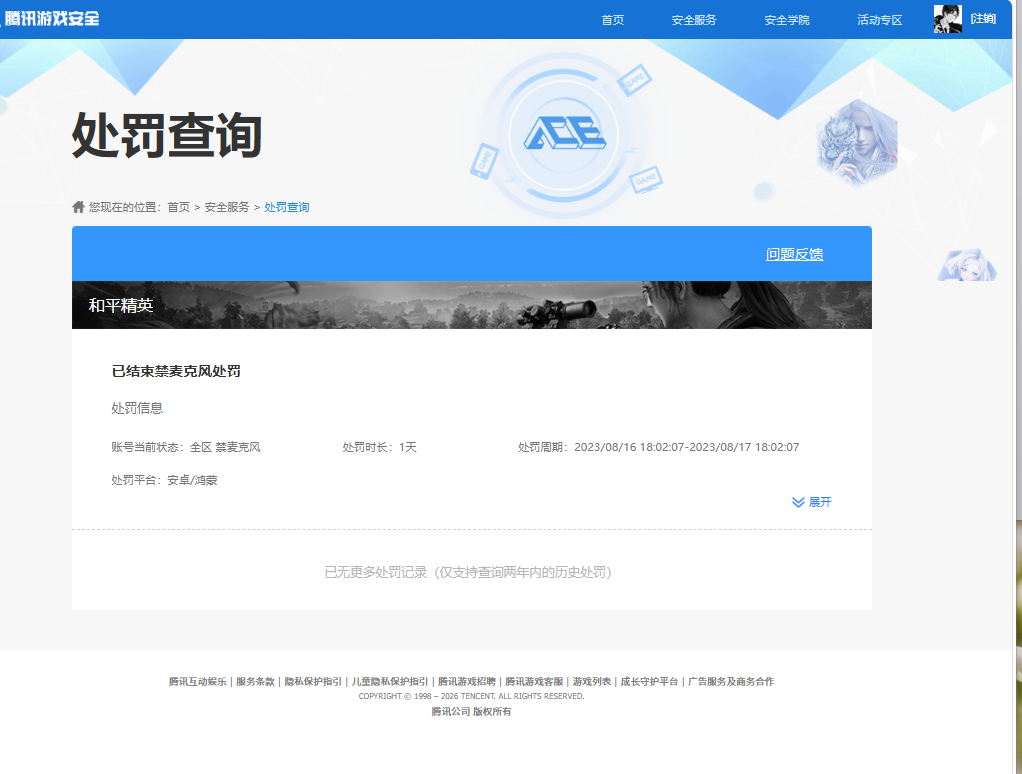
Task: Click the home icon in breadcrumb
Action: 78,207
